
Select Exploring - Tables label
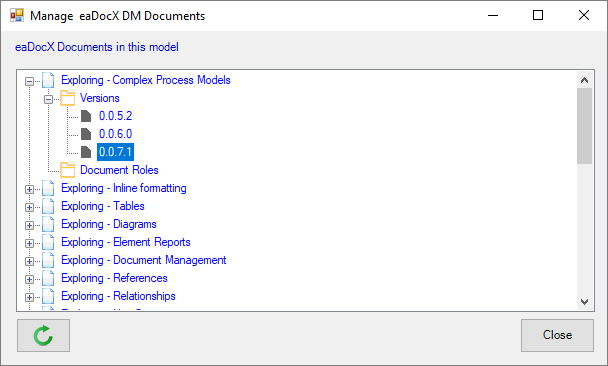coord(103,206)
